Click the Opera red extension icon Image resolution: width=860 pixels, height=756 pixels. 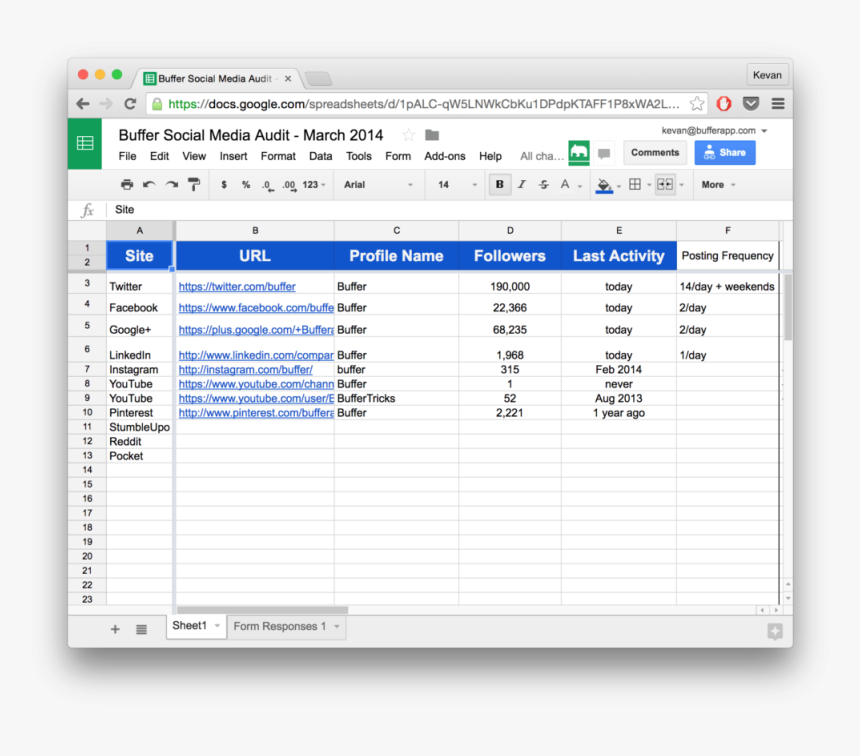[x=724, y=104]
